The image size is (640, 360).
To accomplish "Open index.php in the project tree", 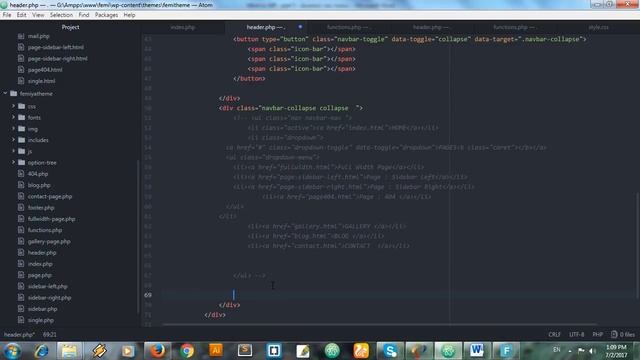I will pos(40,264).
